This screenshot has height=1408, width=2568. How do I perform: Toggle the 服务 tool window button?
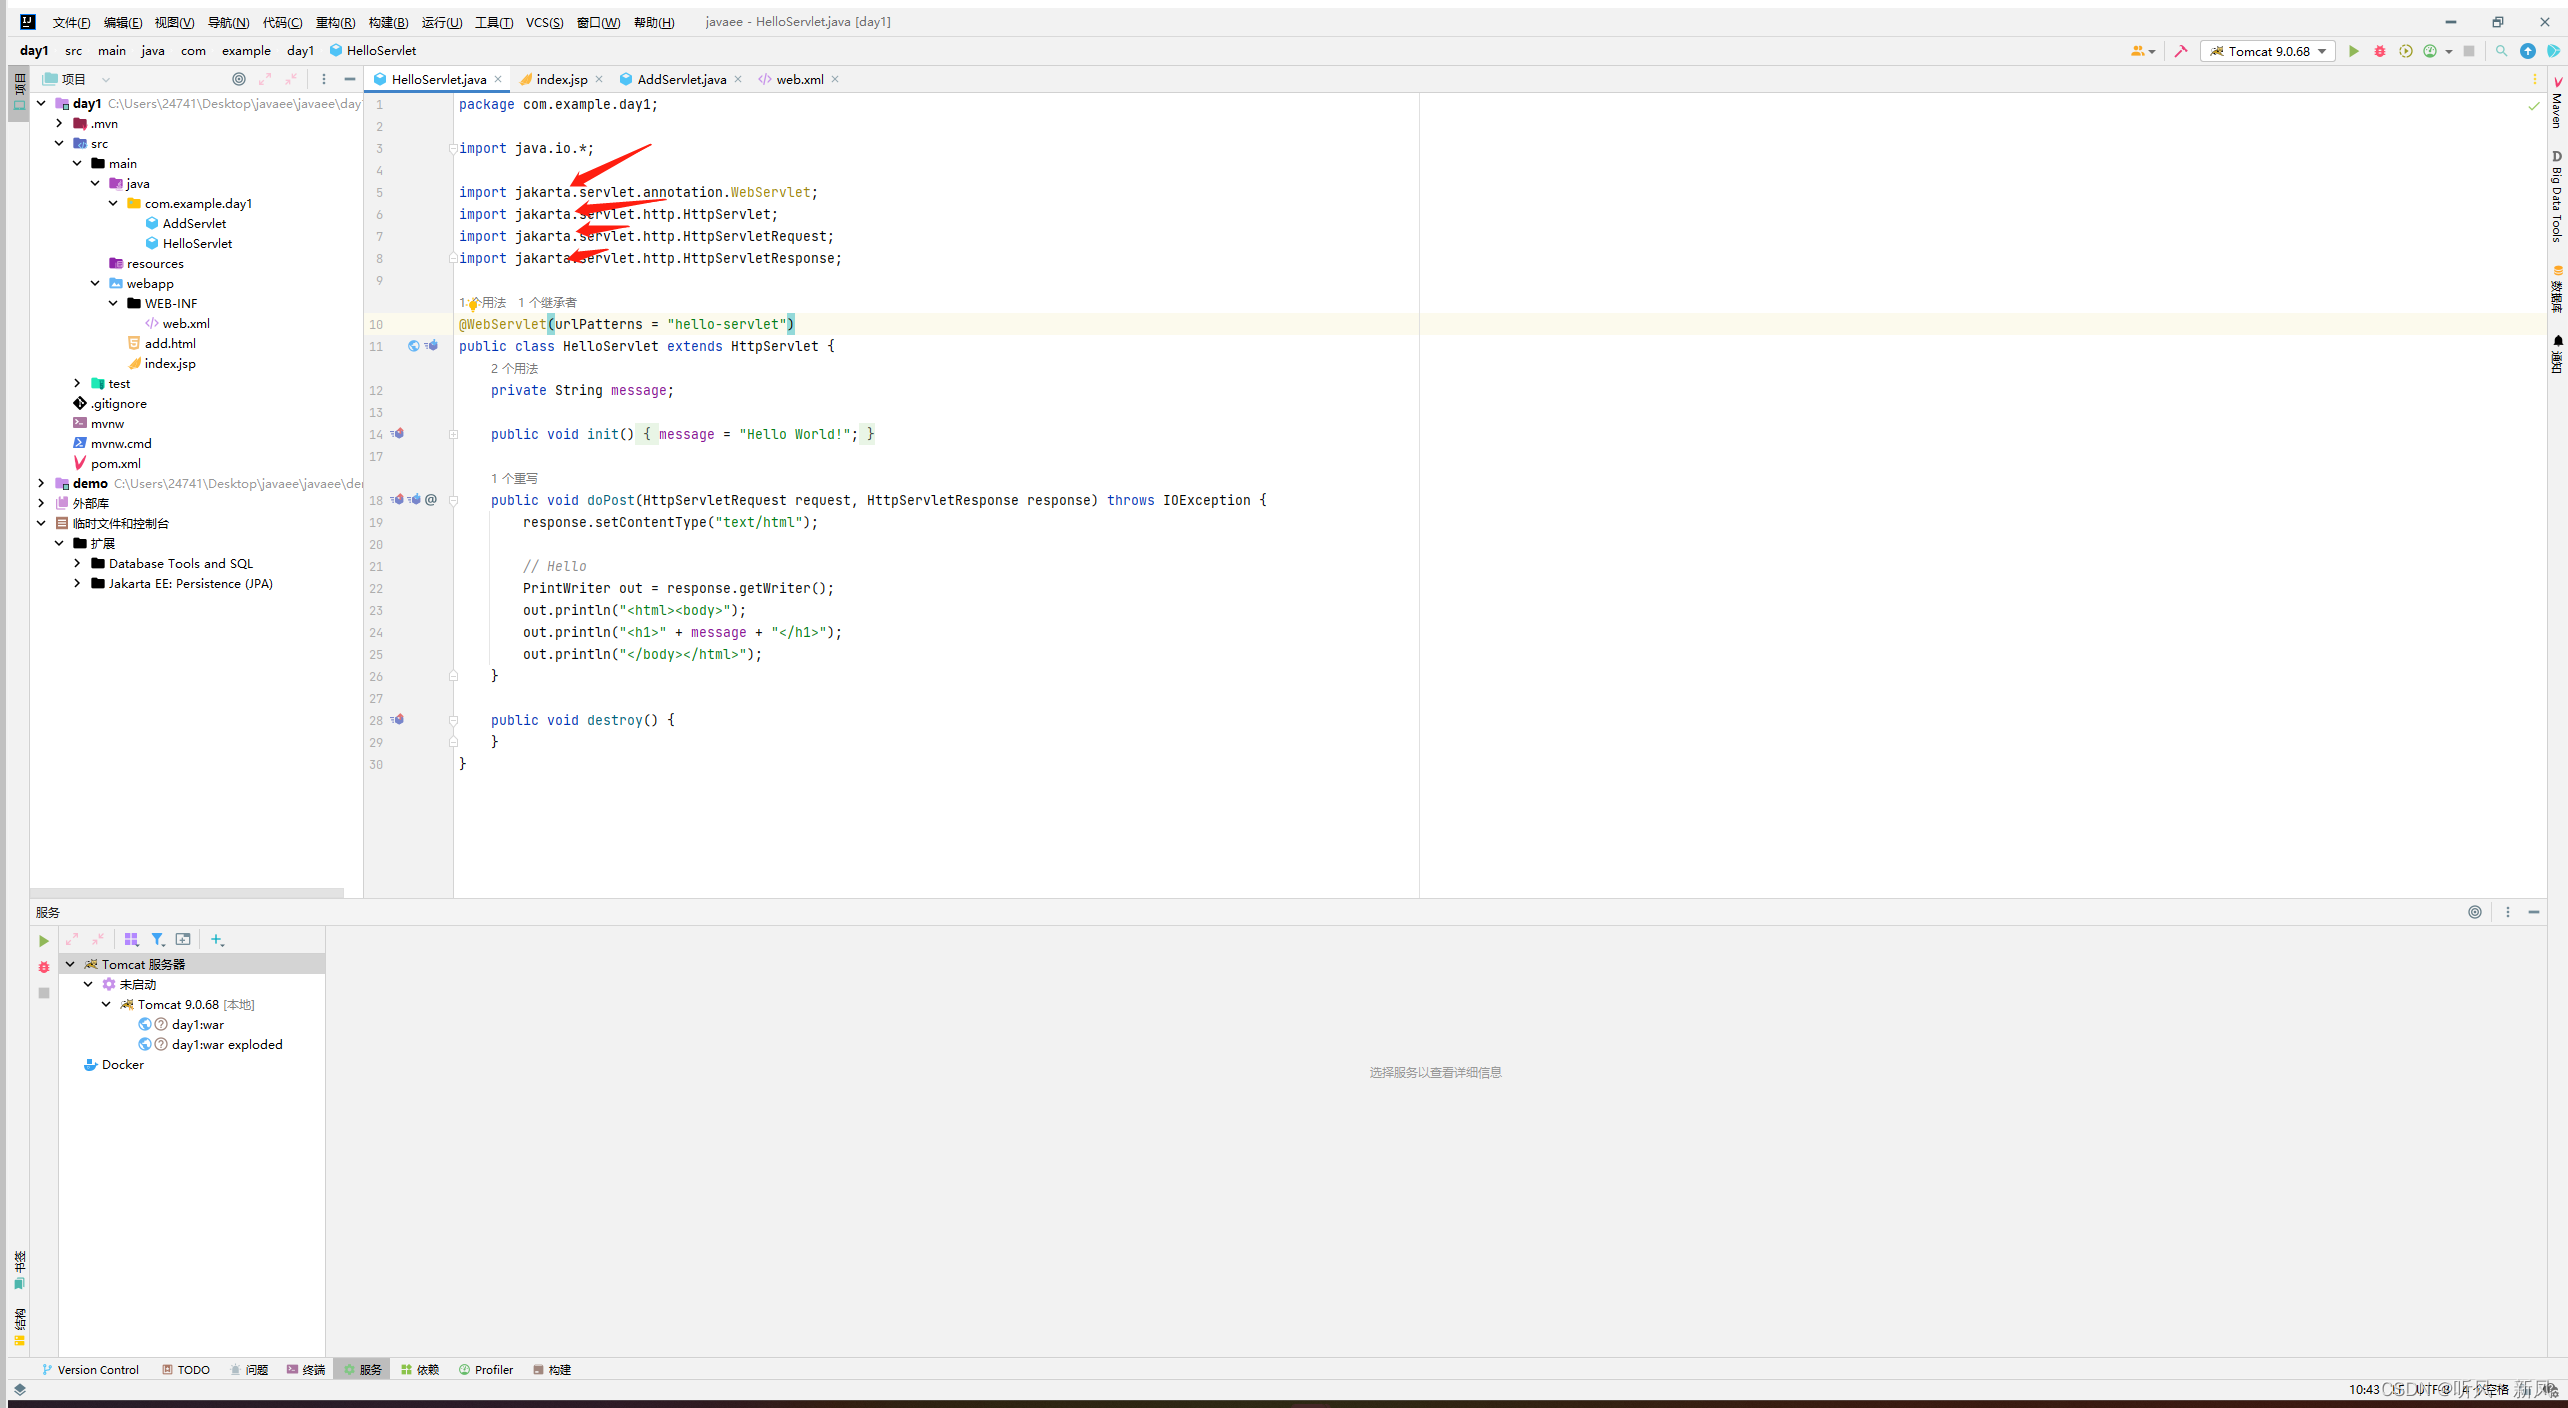[362, 1370]
